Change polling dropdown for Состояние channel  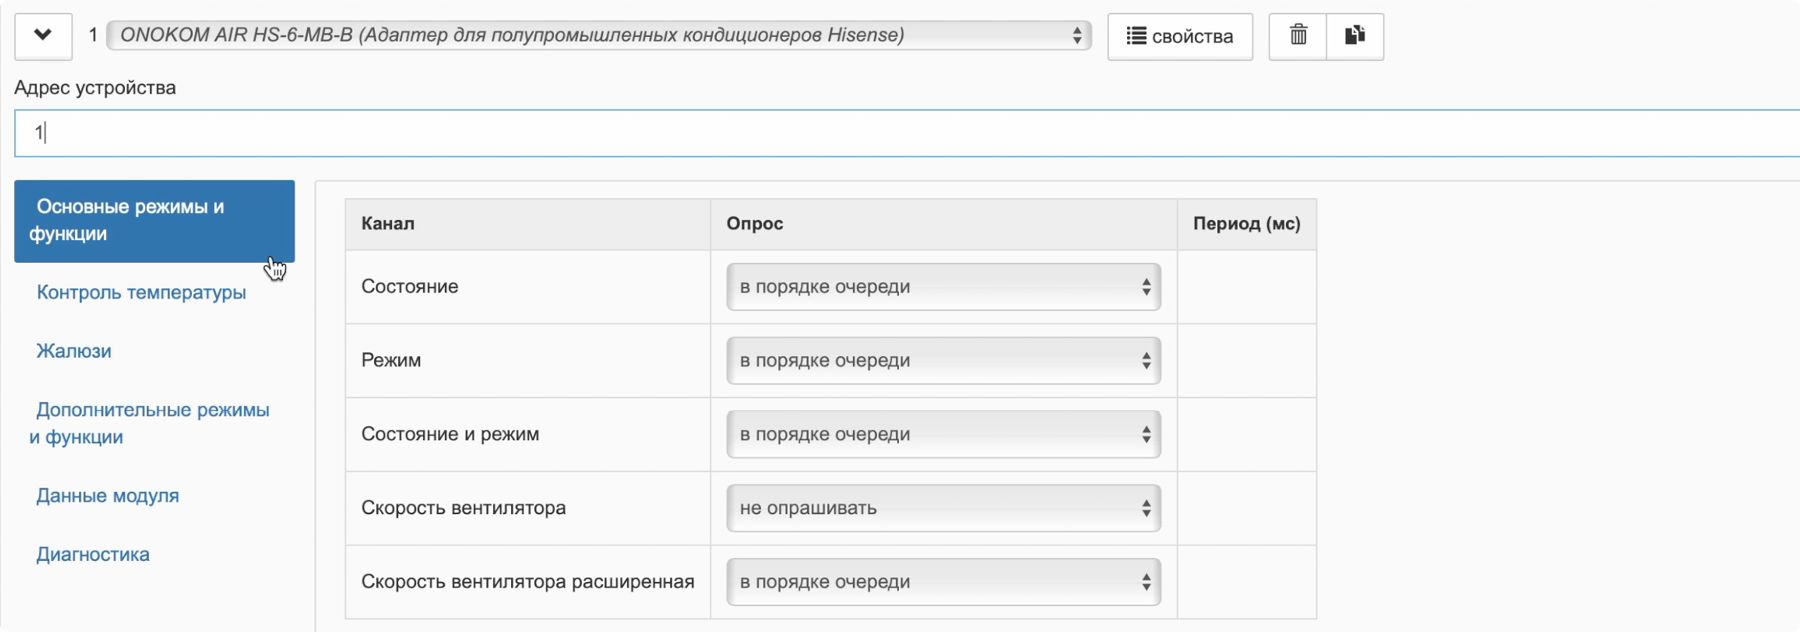pos(943,287)
